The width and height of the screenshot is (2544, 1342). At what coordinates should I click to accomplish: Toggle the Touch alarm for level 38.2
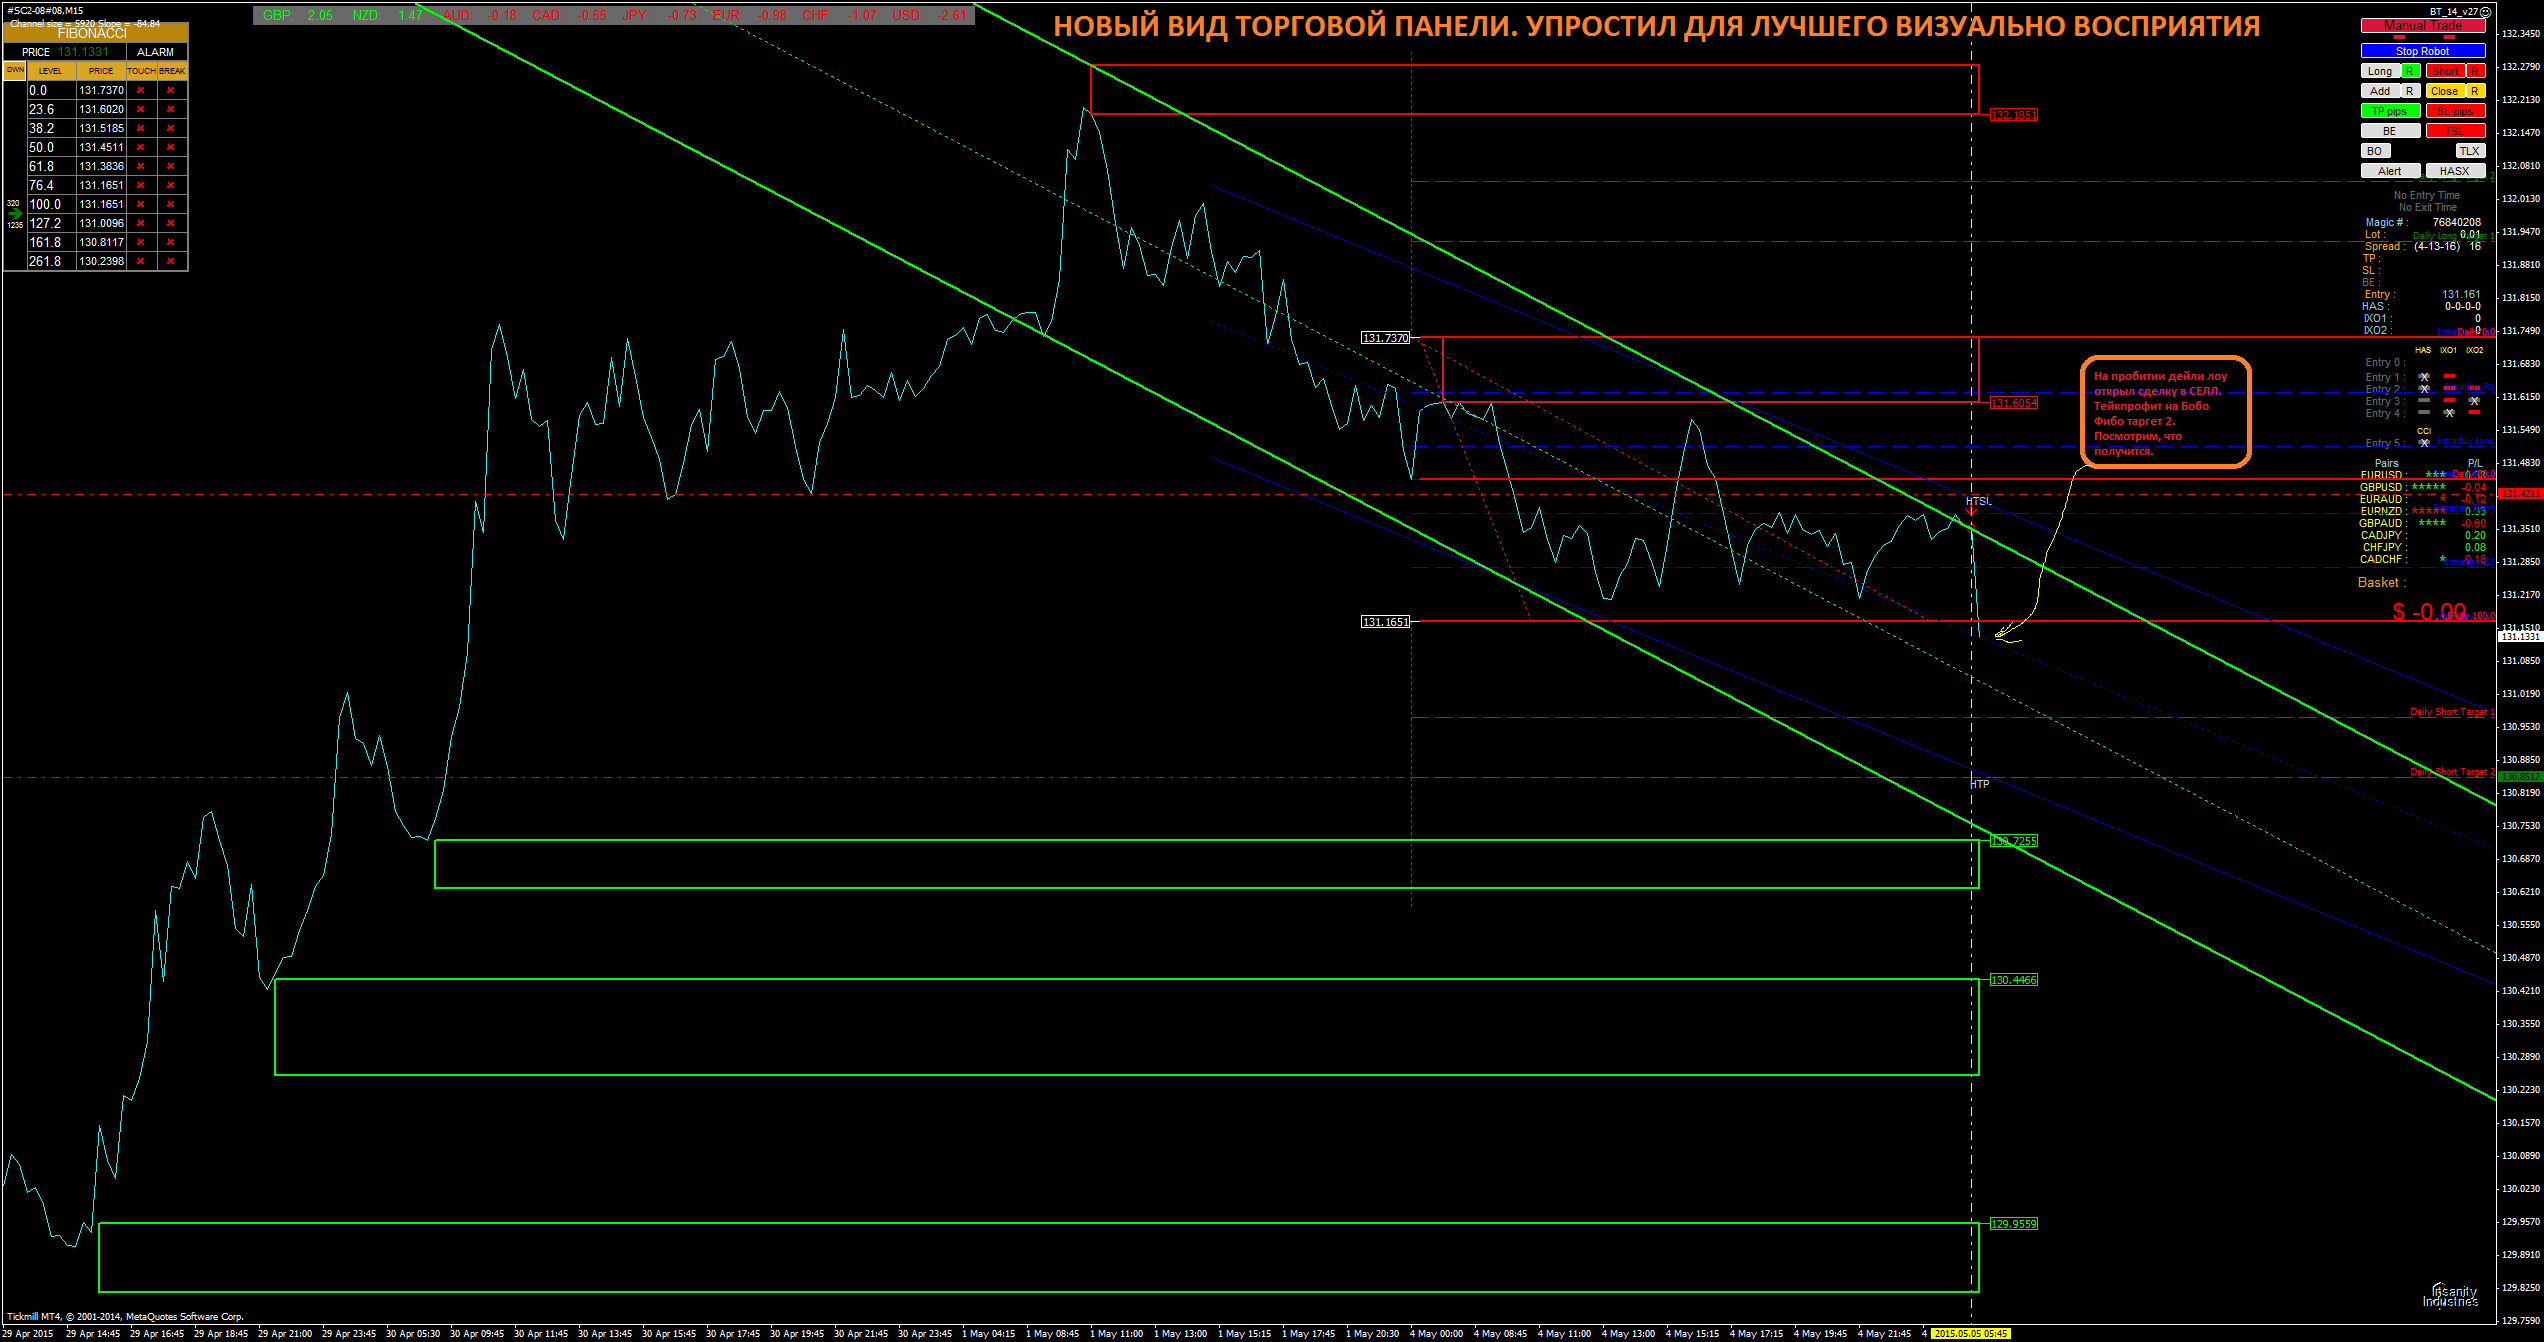coord(141,128)
